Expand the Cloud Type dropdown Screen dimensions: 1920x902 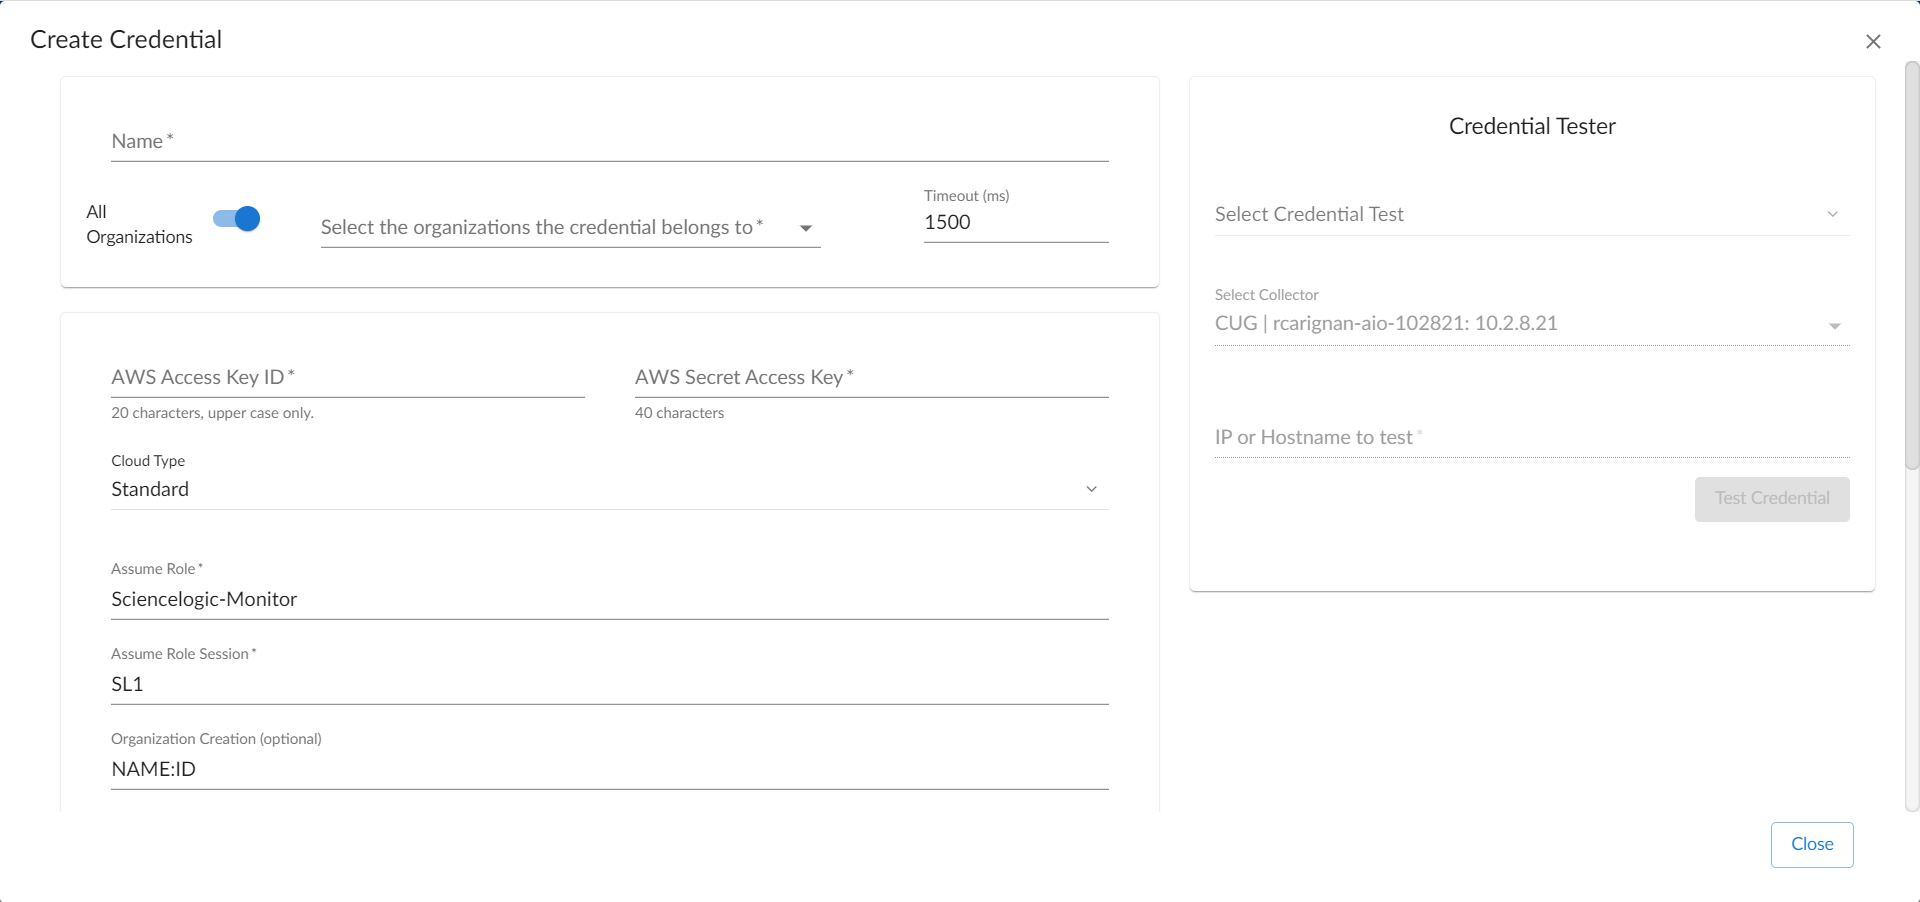point(600,489)
